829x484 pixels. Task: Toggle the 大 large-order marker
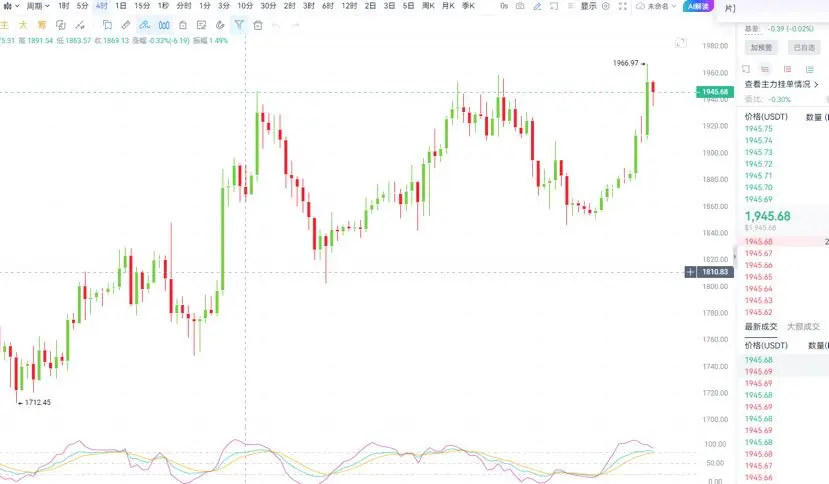pyautogui.click(x=23, y=25)
